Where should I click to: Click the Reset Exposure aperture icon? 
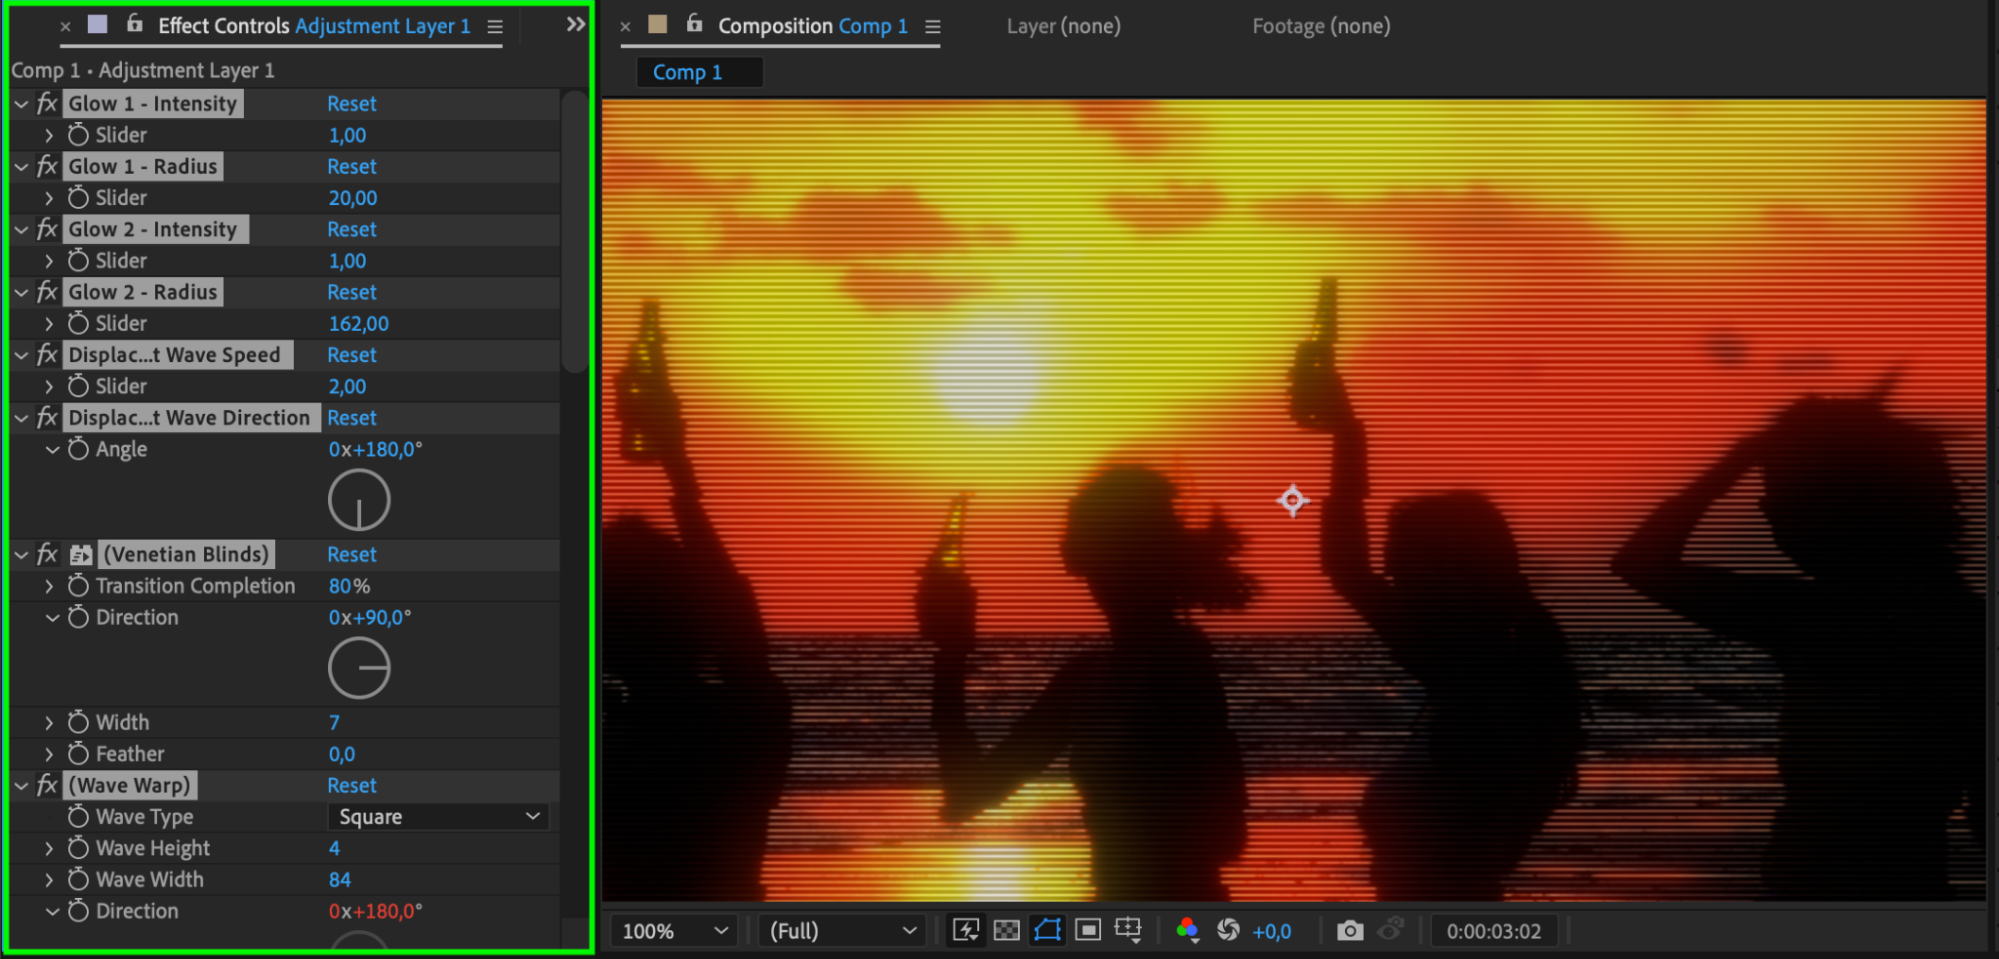(1228, 931)
